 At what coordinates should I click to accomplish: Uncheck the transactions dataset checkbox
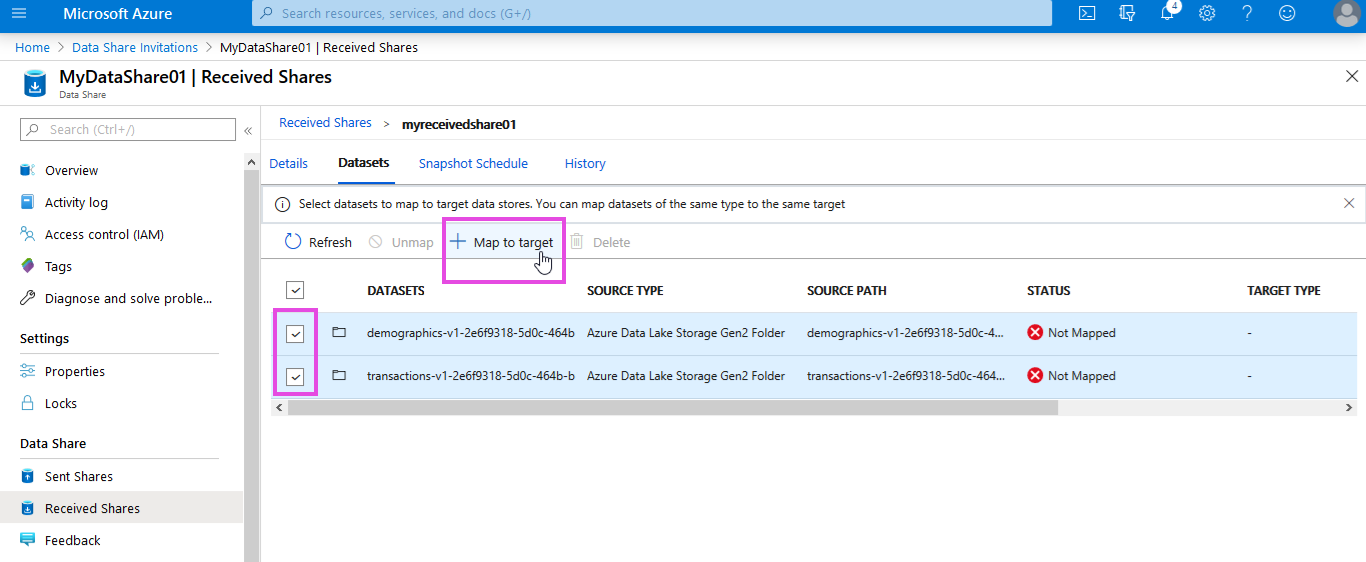[295, 377]
